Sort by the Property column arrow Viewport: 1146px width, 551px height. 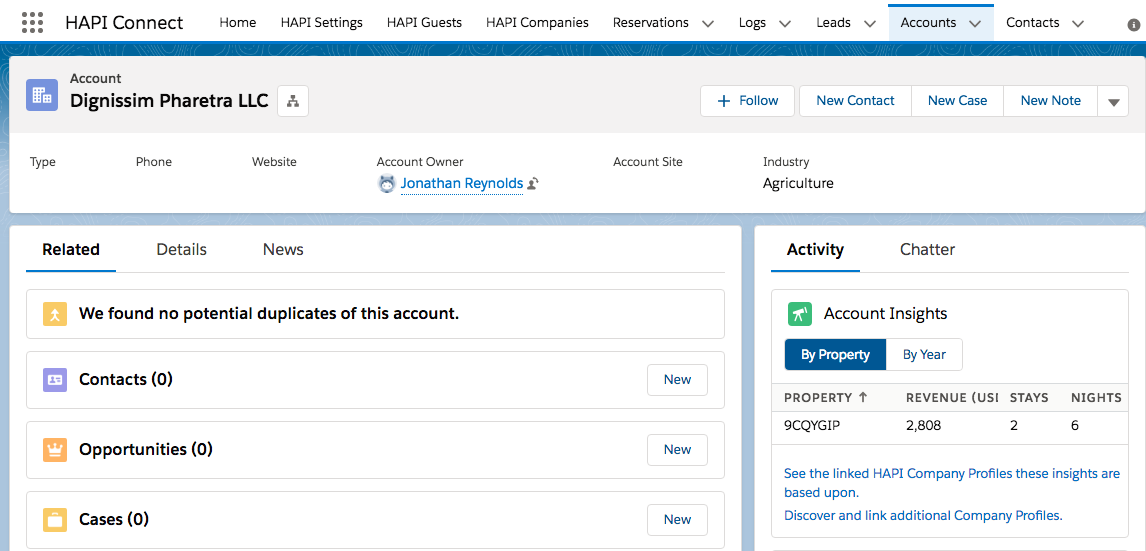coord(862,398)
